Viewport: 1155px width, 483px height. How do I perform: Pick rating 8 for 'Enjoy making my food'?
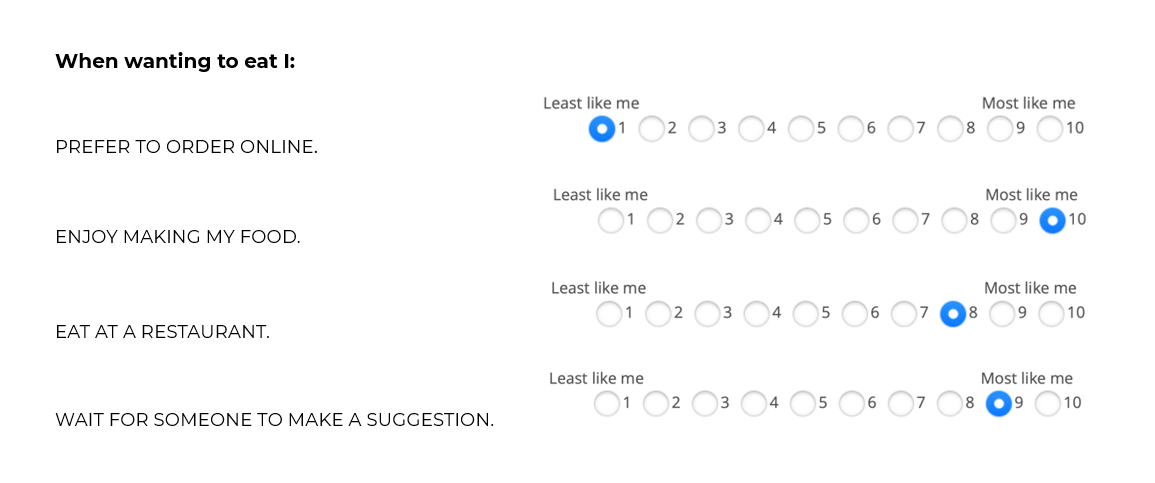tap(954, 221)
